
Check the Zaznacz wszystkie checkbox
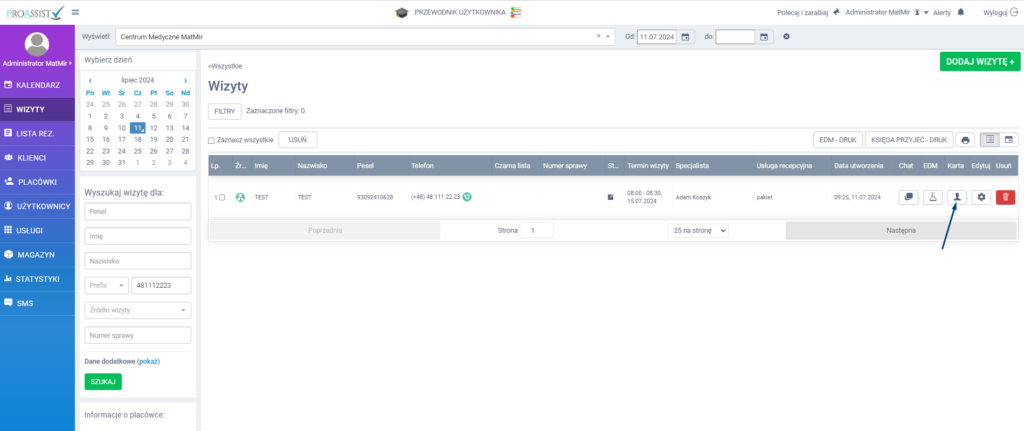click(x=212, y=141)
